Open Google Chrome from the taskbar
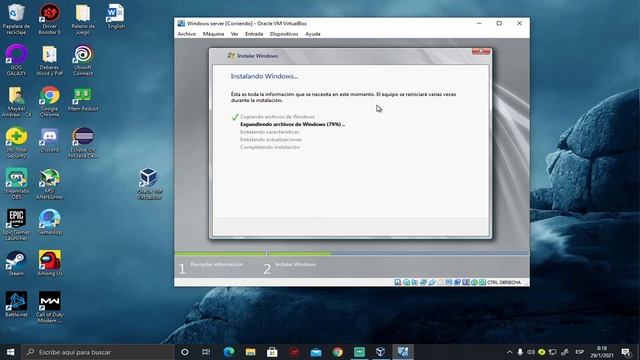The image size is (640, 360). (338, 352)
